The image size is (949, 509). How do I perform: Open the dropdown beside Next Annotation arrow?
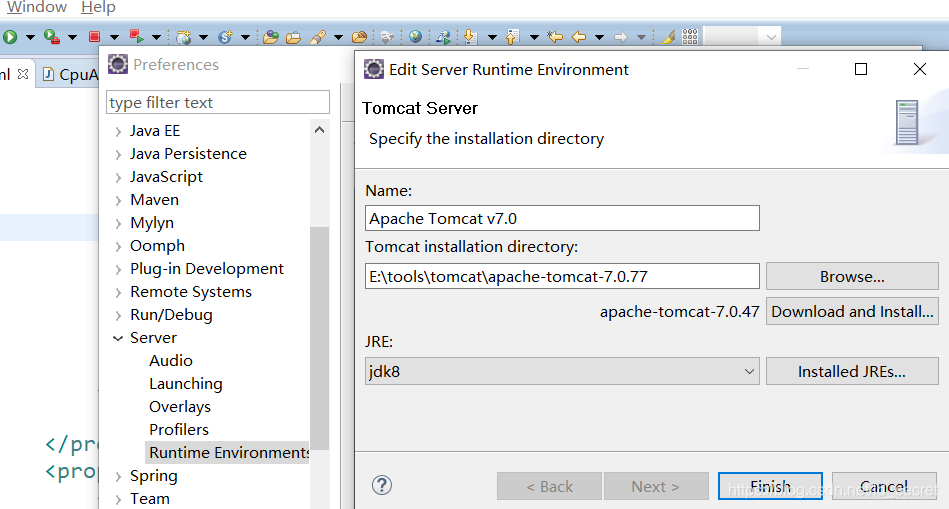coord(492,38)
